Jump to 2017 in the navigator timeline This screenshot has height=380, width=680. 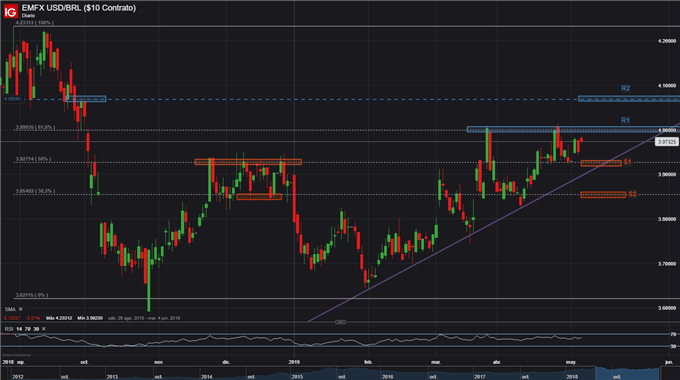point(480,377)
